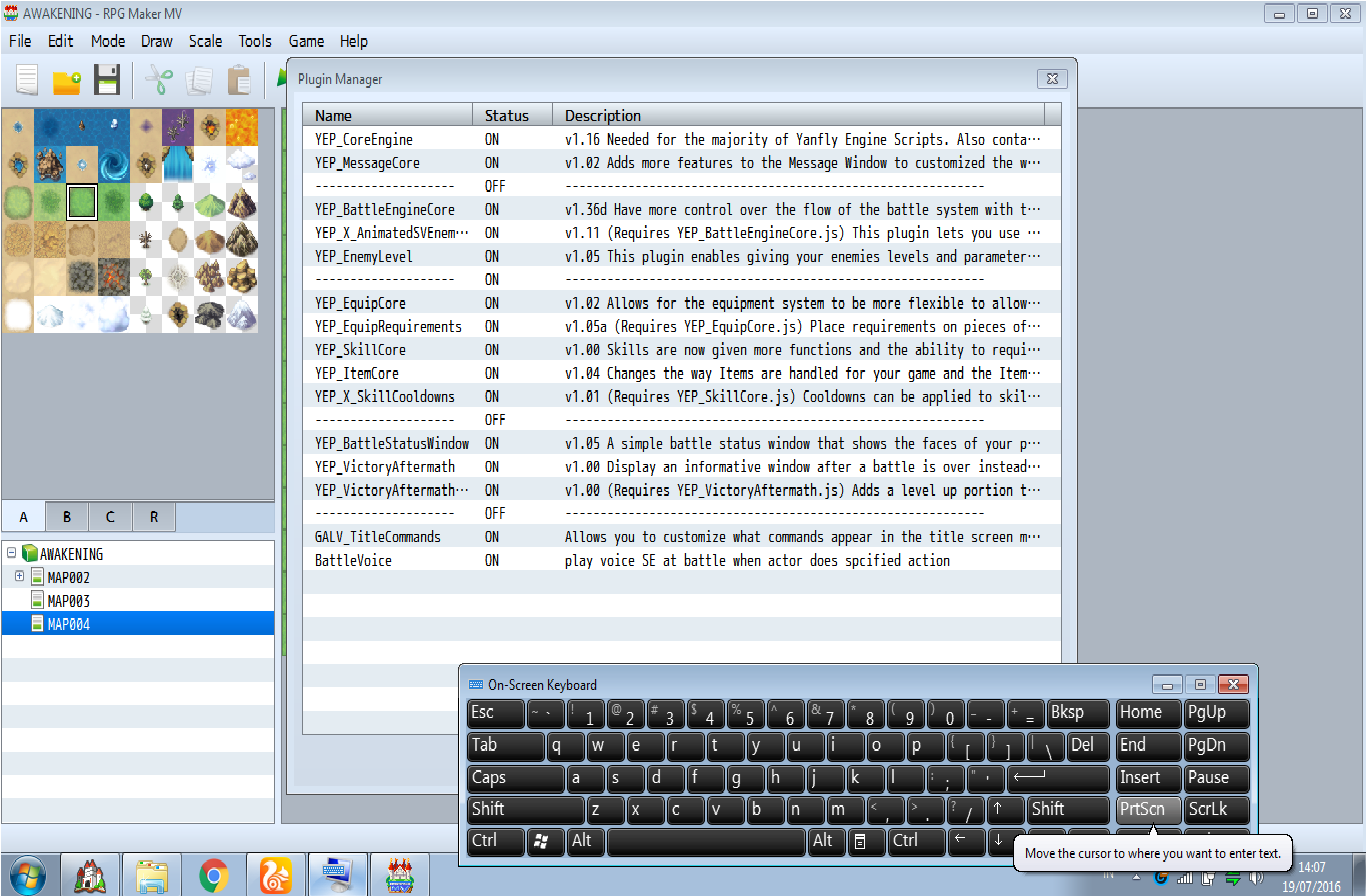Screen dimensions: 1366x896
Task: Open Google Chrome from the taskbar
Action: point(212,876)
